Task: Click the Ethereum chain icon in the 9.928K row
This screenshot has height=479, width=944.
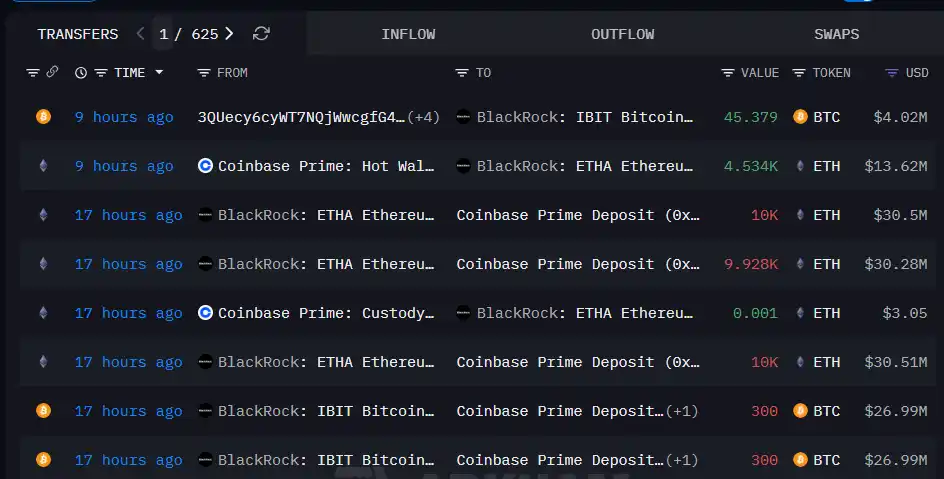Action: [43, 264]
